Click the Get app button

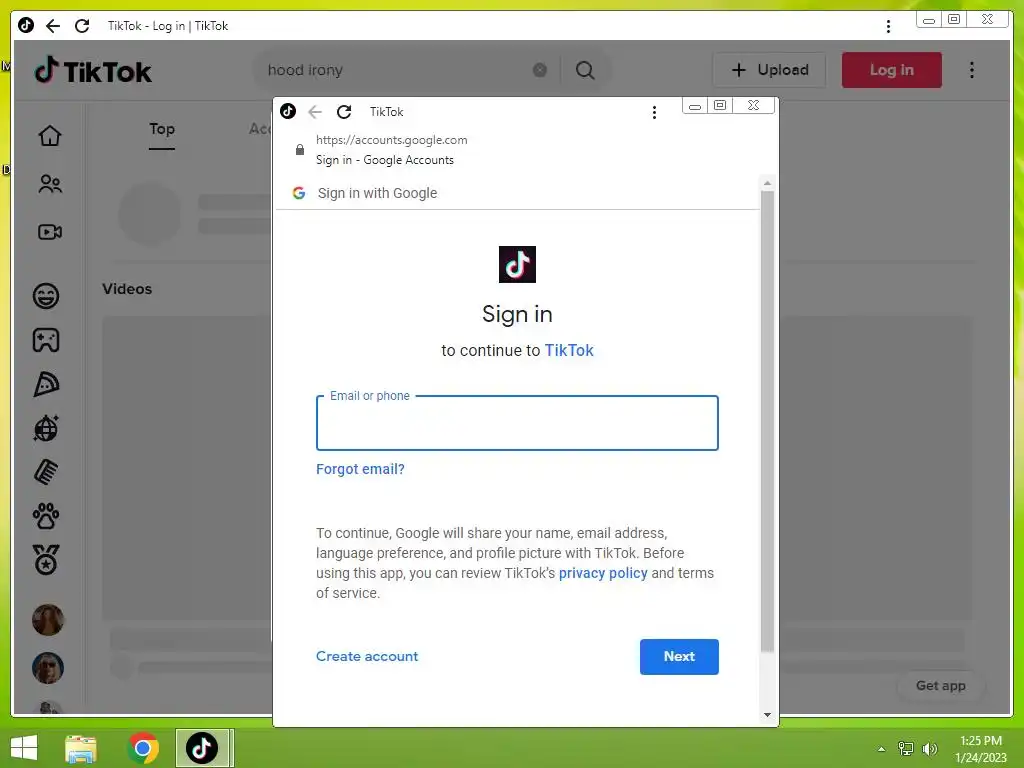940,686
